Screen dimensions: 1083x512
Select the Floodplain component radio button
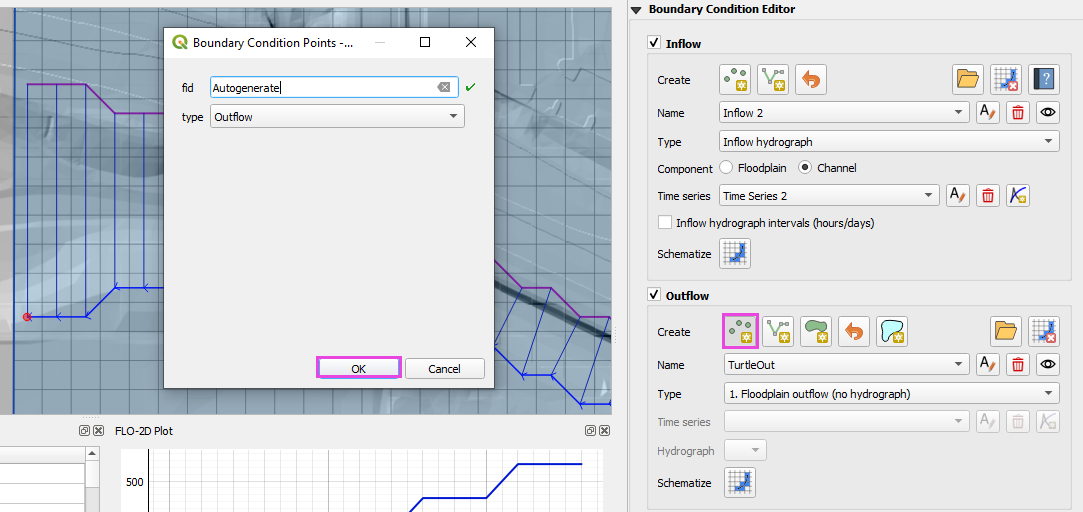coord(726,168)
